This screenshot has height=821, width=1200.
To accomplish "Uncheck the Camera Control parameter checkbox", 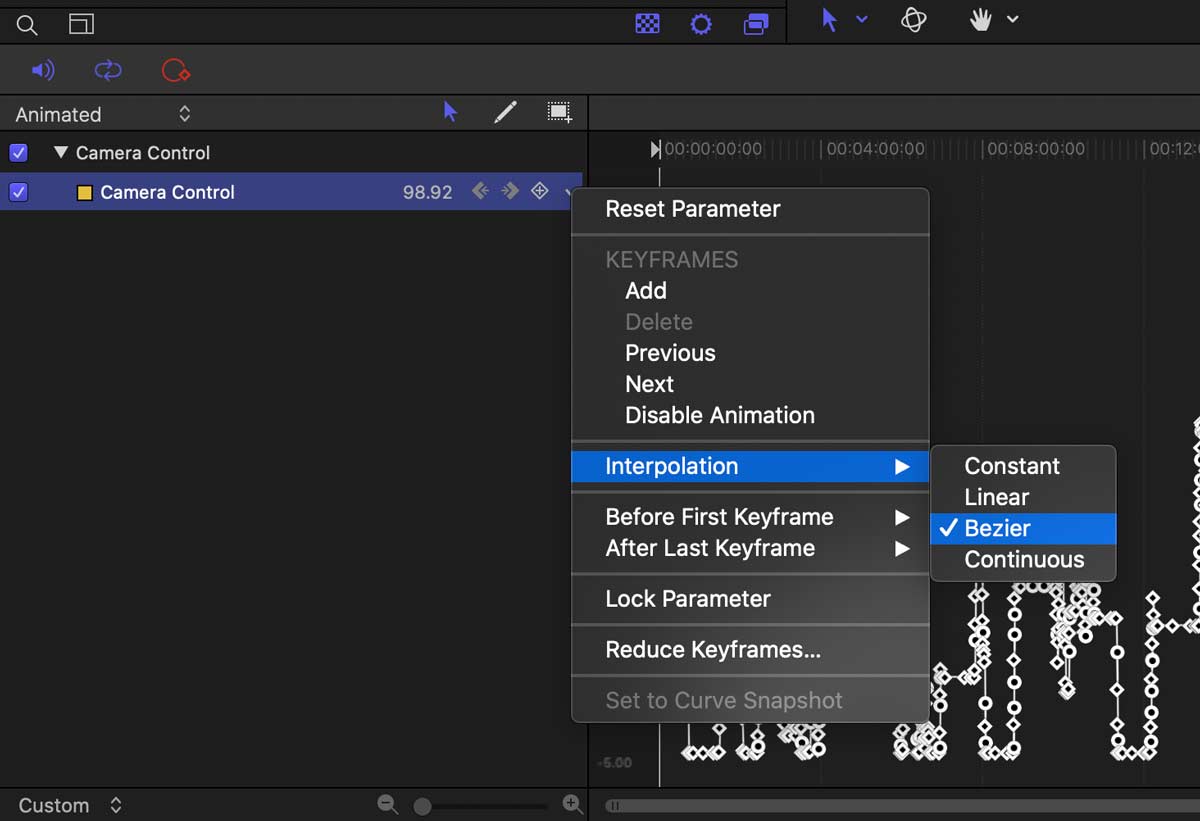I will click(18, 192).
